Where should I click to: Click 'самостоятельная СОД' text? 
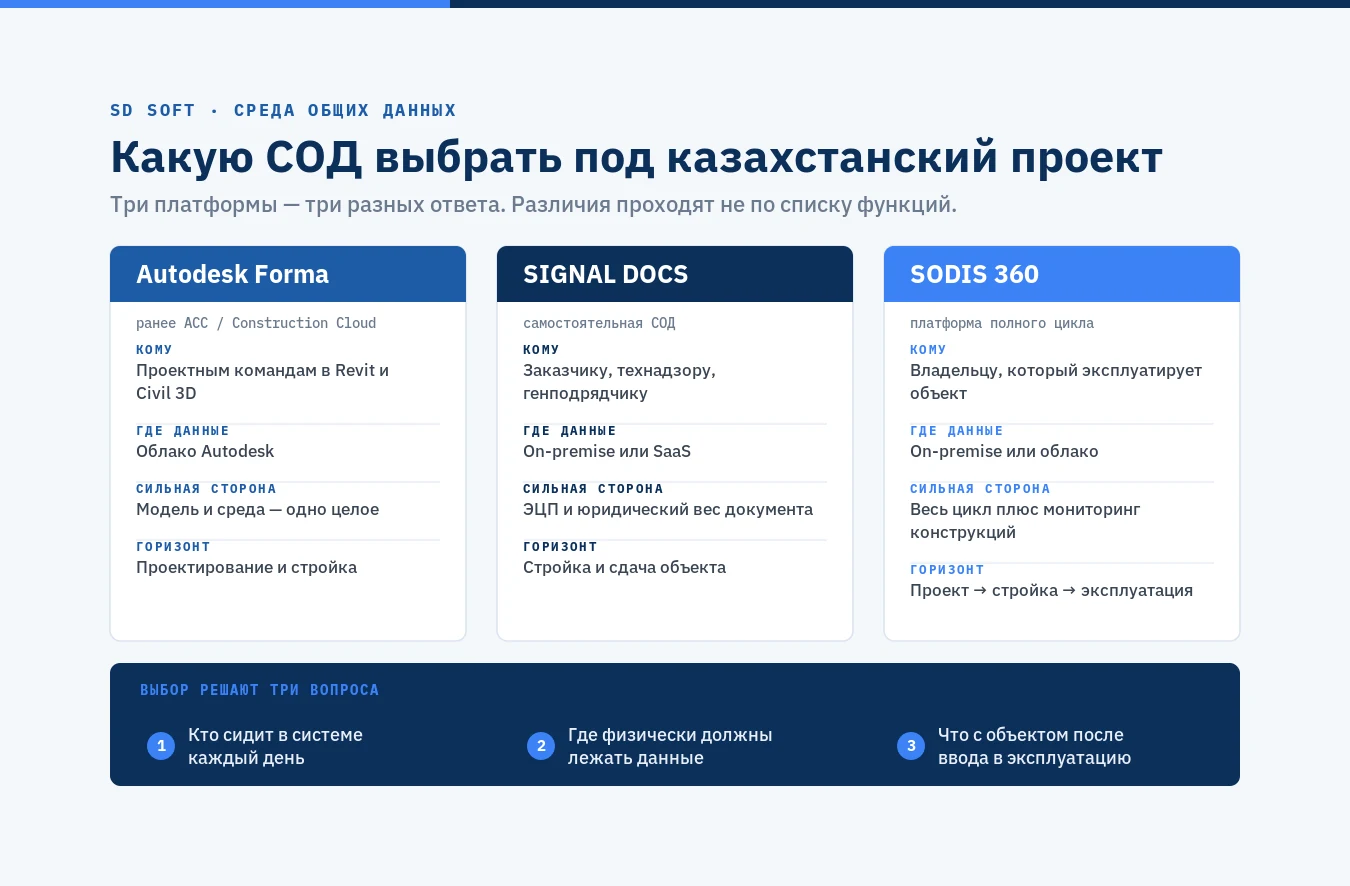[599, 323]
